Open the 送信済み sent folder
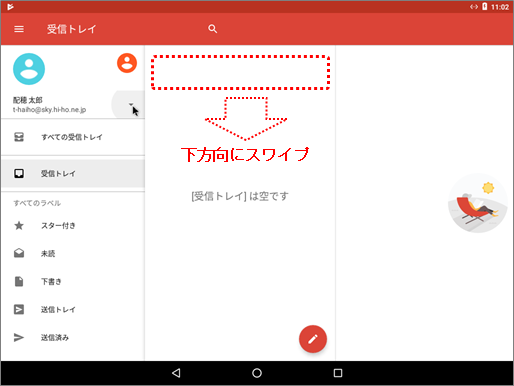The image size is (514, 386). [x=73, y=338]
